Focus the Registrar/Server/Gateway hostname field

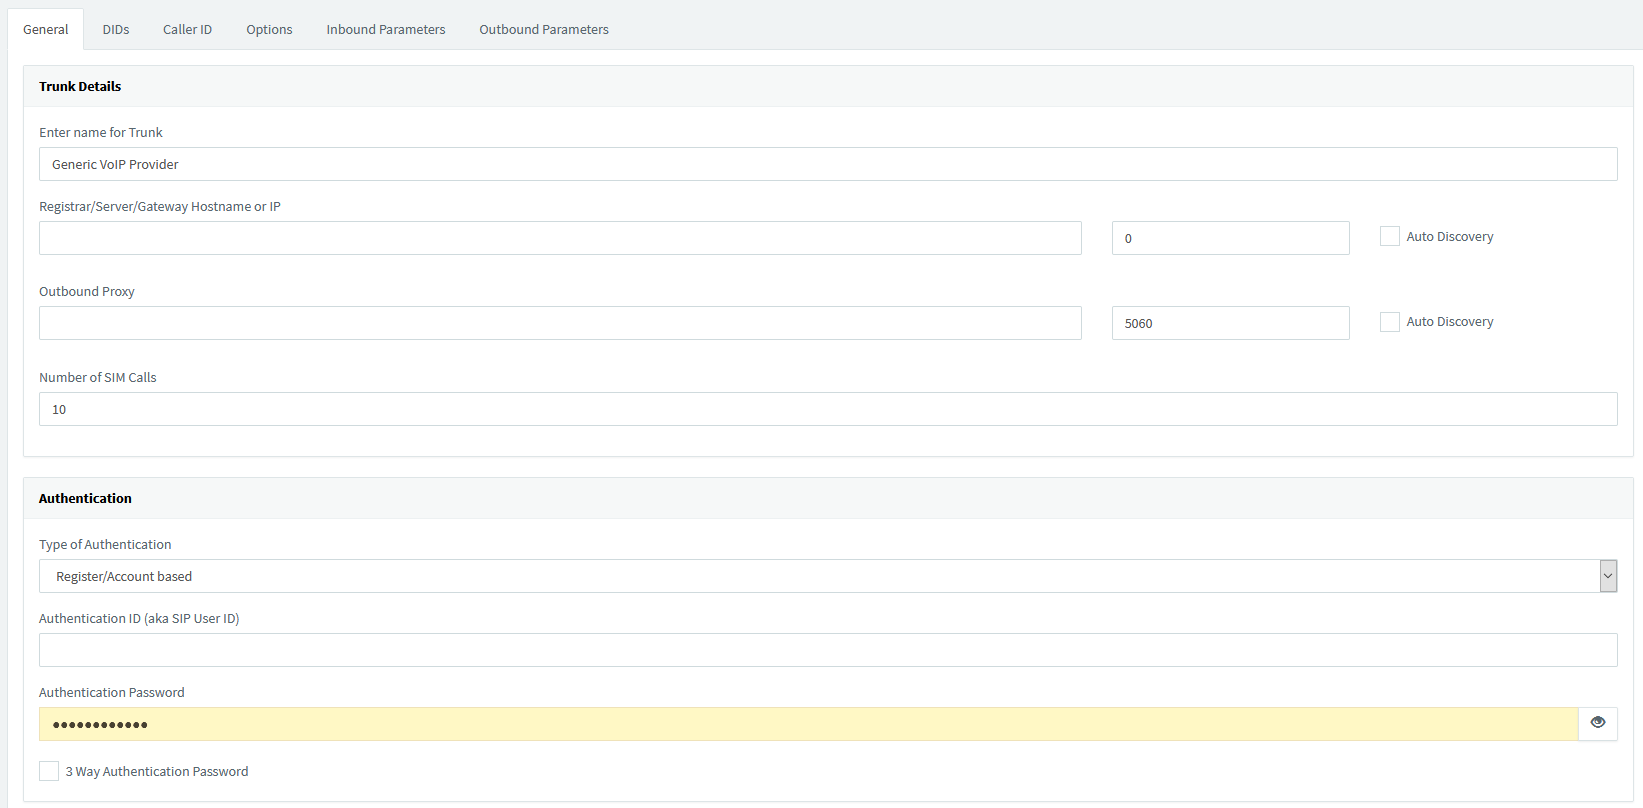[560, 238]
